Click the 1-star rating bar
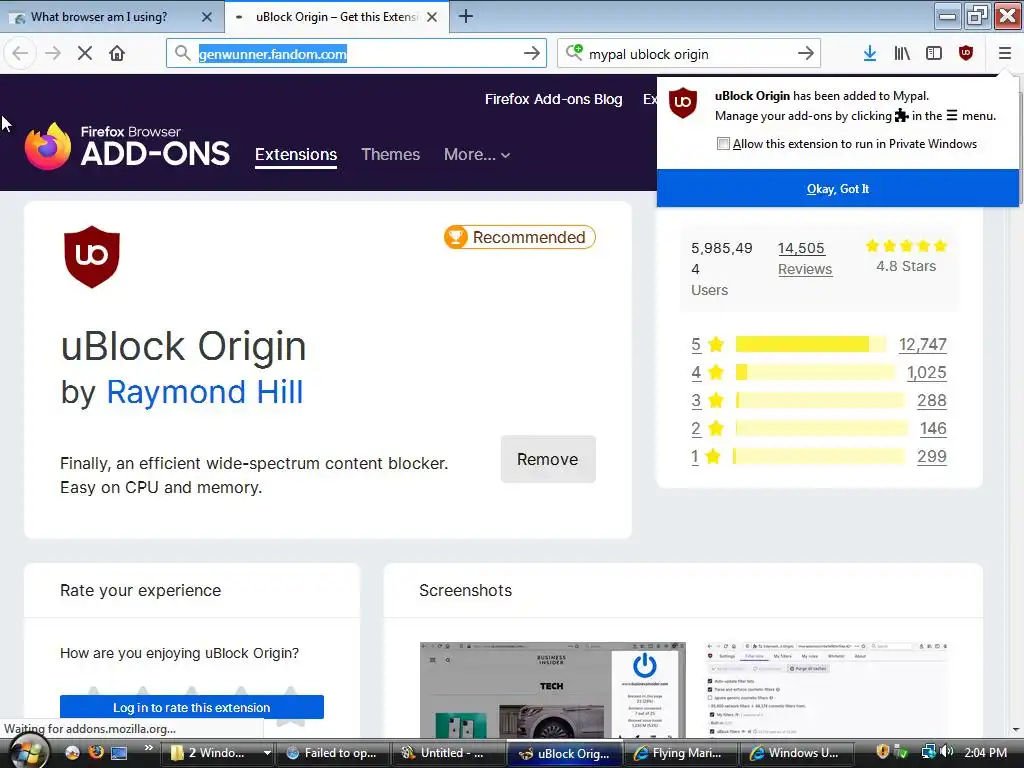Image resolution: width=1024 pixels, height=768 pixels. (819, 456)
